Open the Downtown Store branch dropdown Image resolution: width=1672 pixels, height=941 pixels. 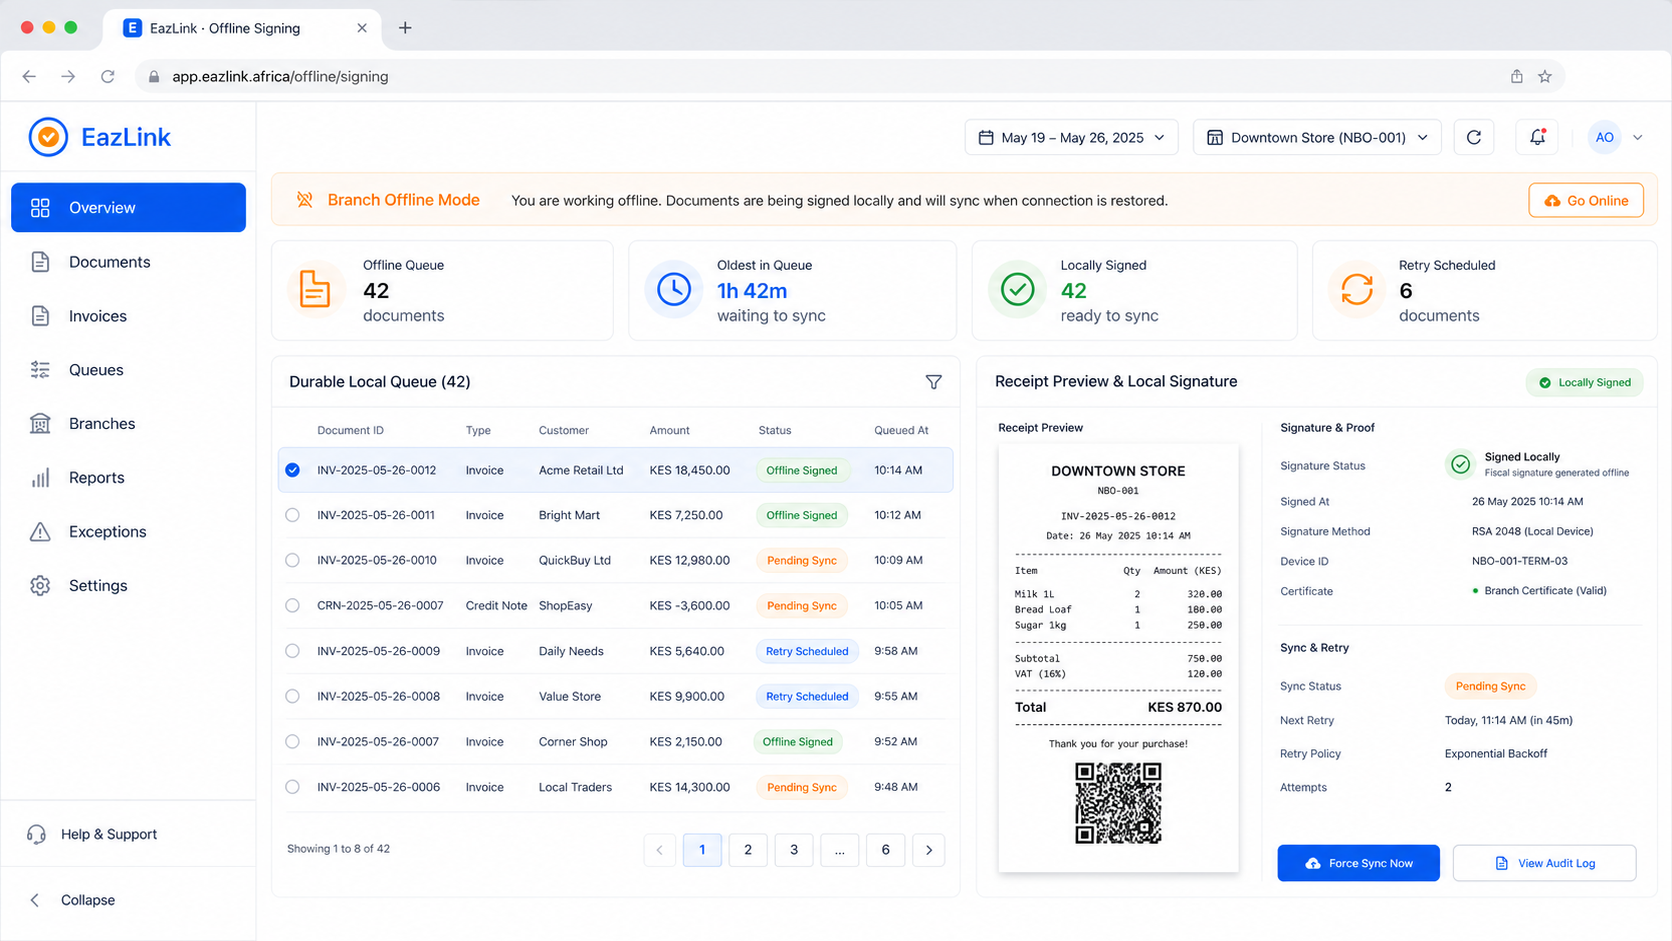[x=1317, y=137]
